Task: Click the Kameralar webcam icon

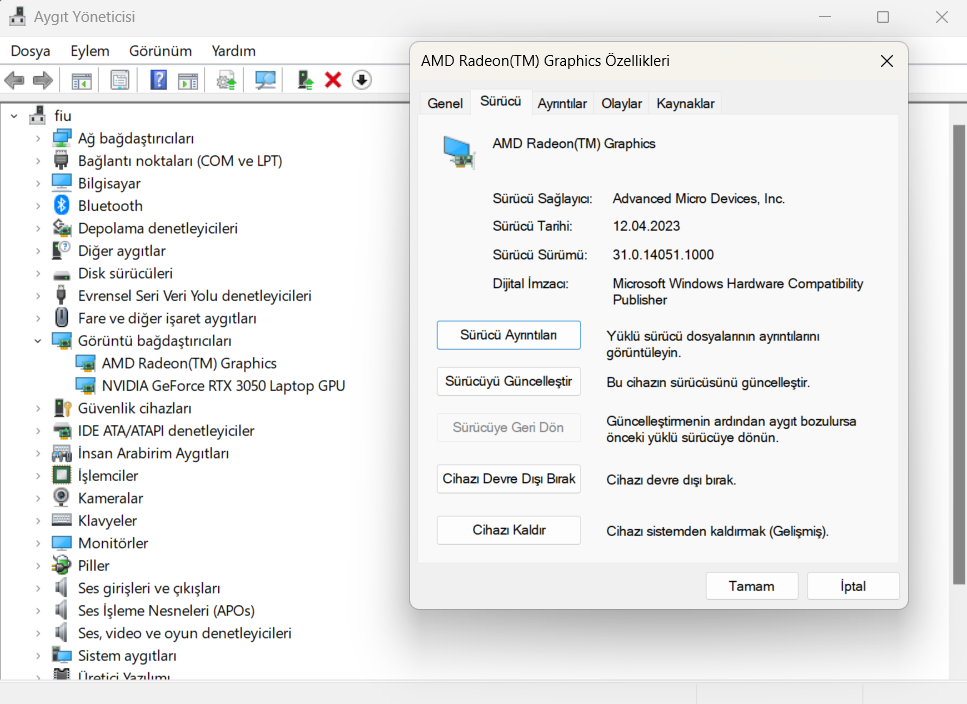Action: click(x=62, y=497)
